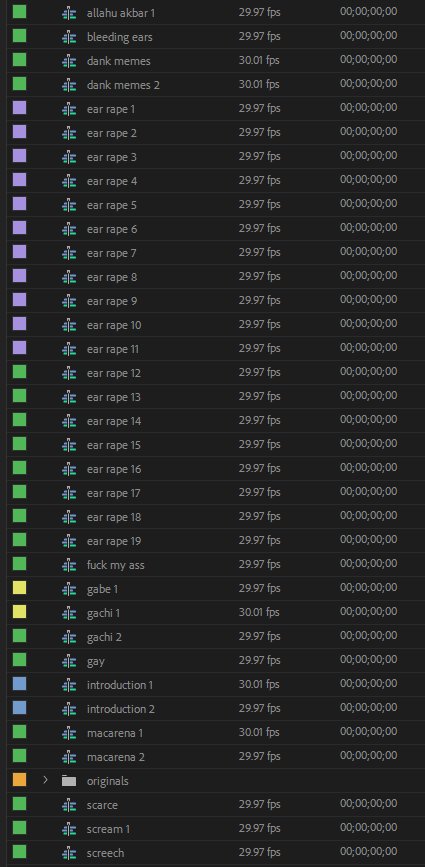Click the violet label swatch of ear rape 6
Screen dimensions: 425x867
coord(19,227)
